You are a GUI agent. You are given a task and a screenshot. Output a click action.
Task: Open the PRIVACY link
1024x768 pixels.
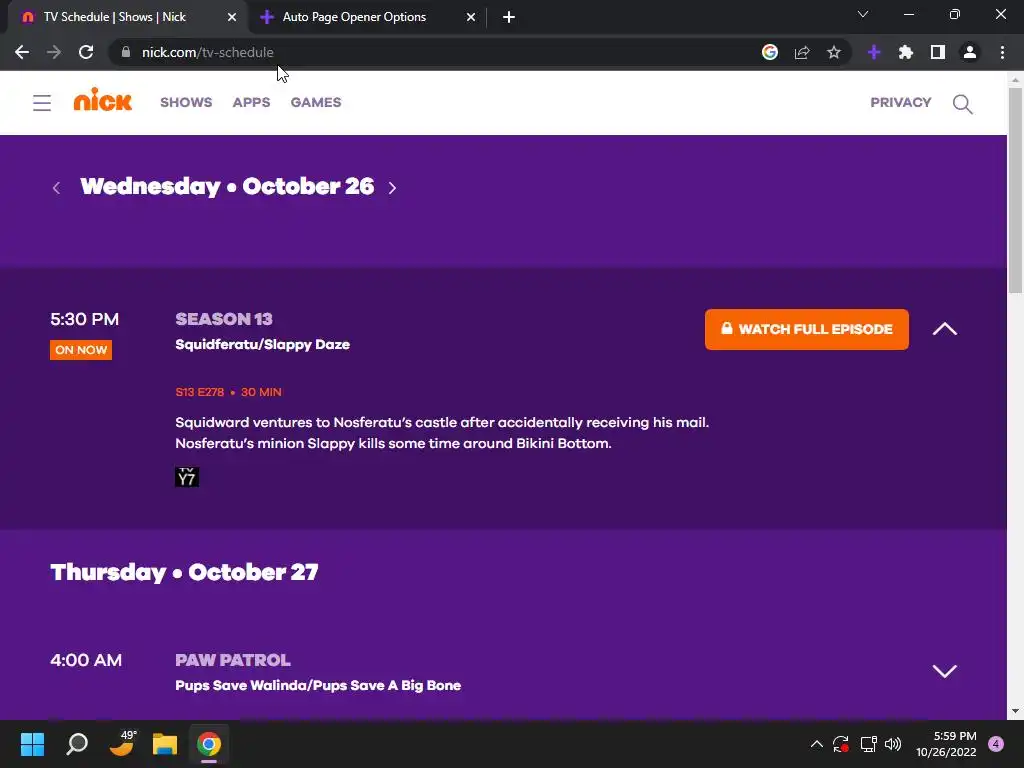901,103
